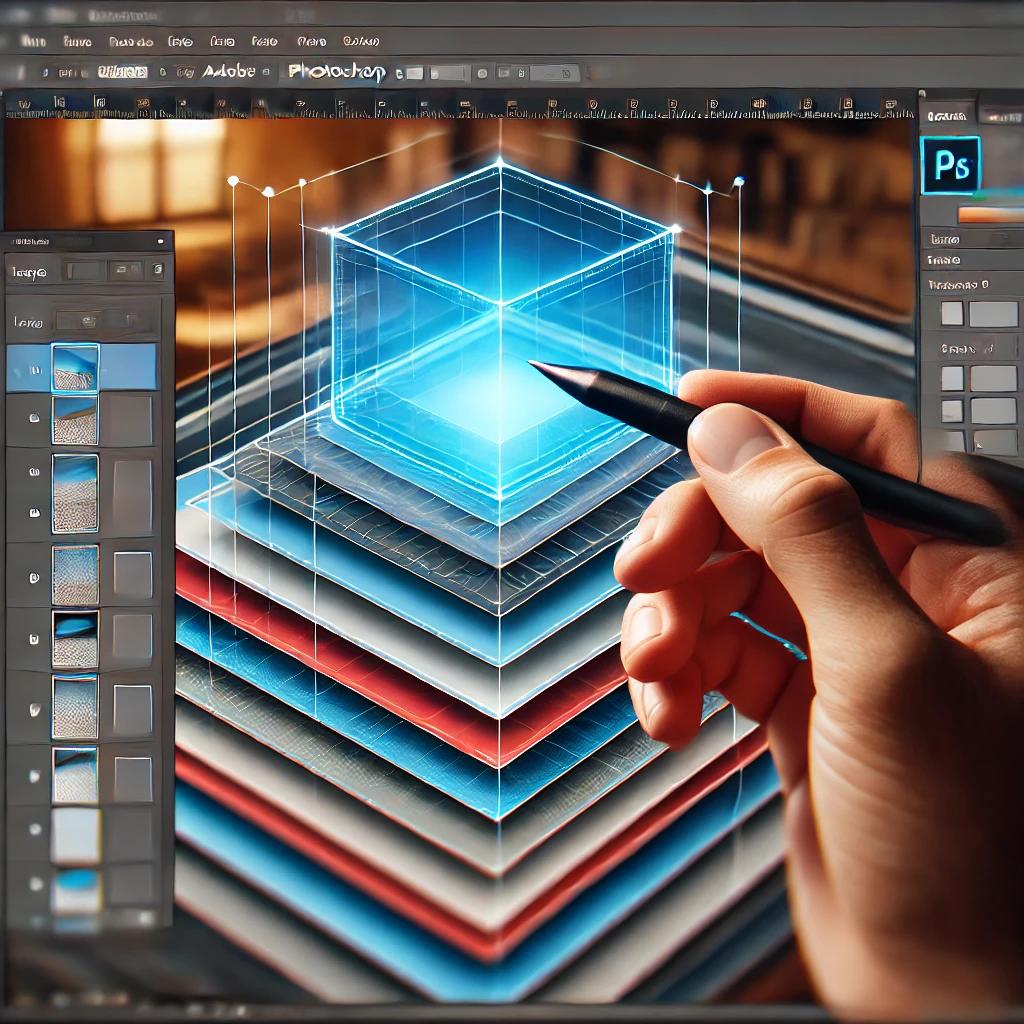1024x1024 pixels.
Task: Click the second layer's gray mask thumbnail
Action: point(130,420)
